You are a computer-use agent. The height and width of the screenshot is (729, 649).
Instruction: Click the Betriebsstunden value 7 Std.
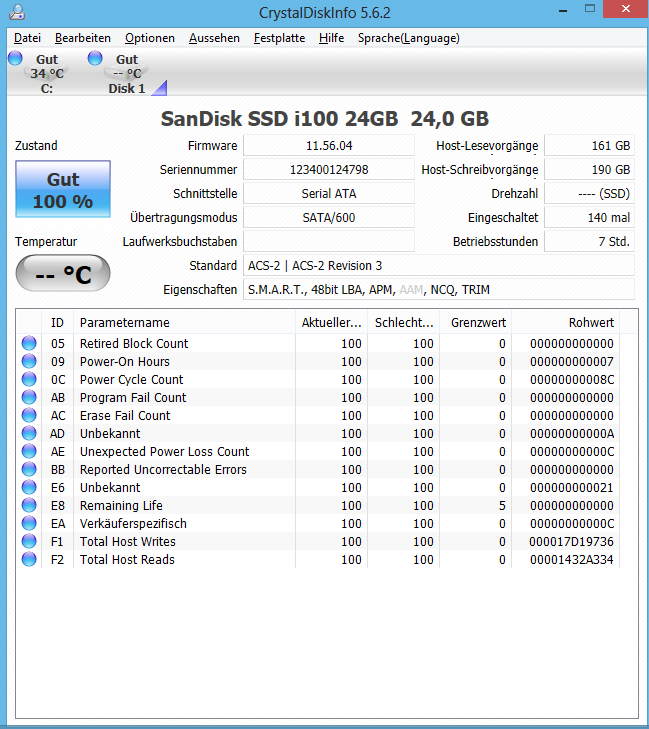click(x=589, y=242)
